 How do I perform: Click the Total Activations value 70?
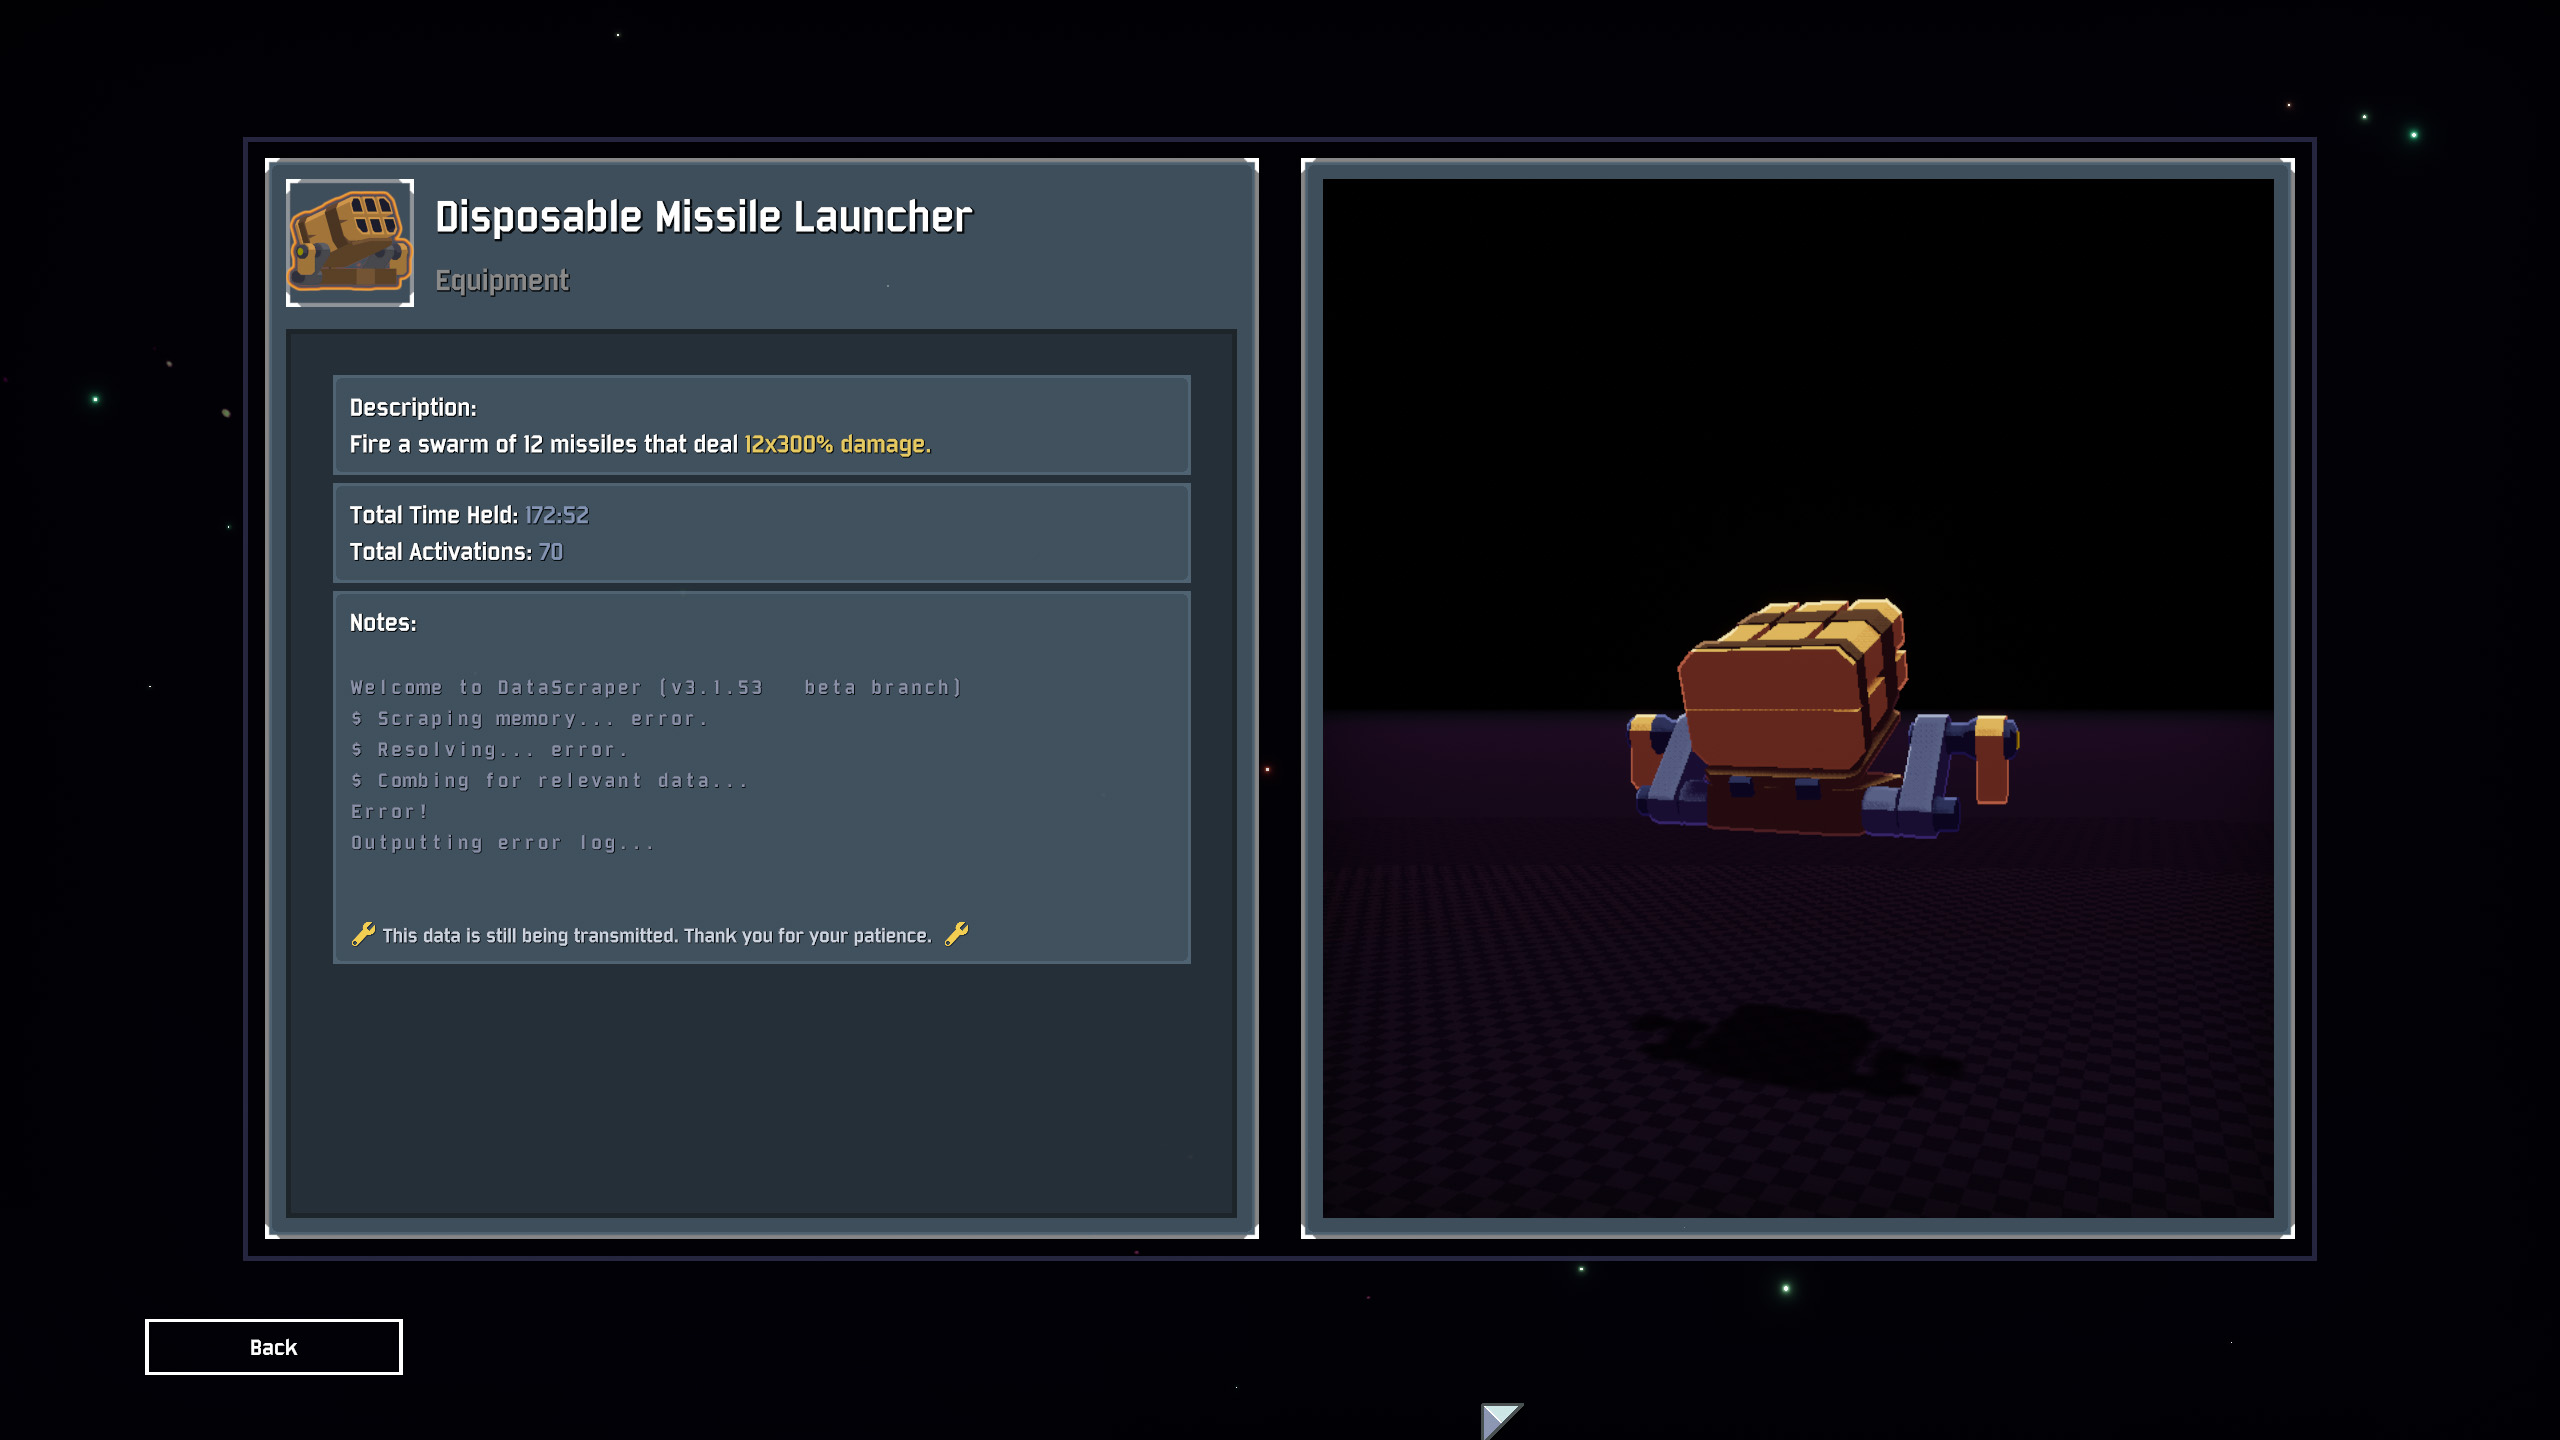pos(550,552)
